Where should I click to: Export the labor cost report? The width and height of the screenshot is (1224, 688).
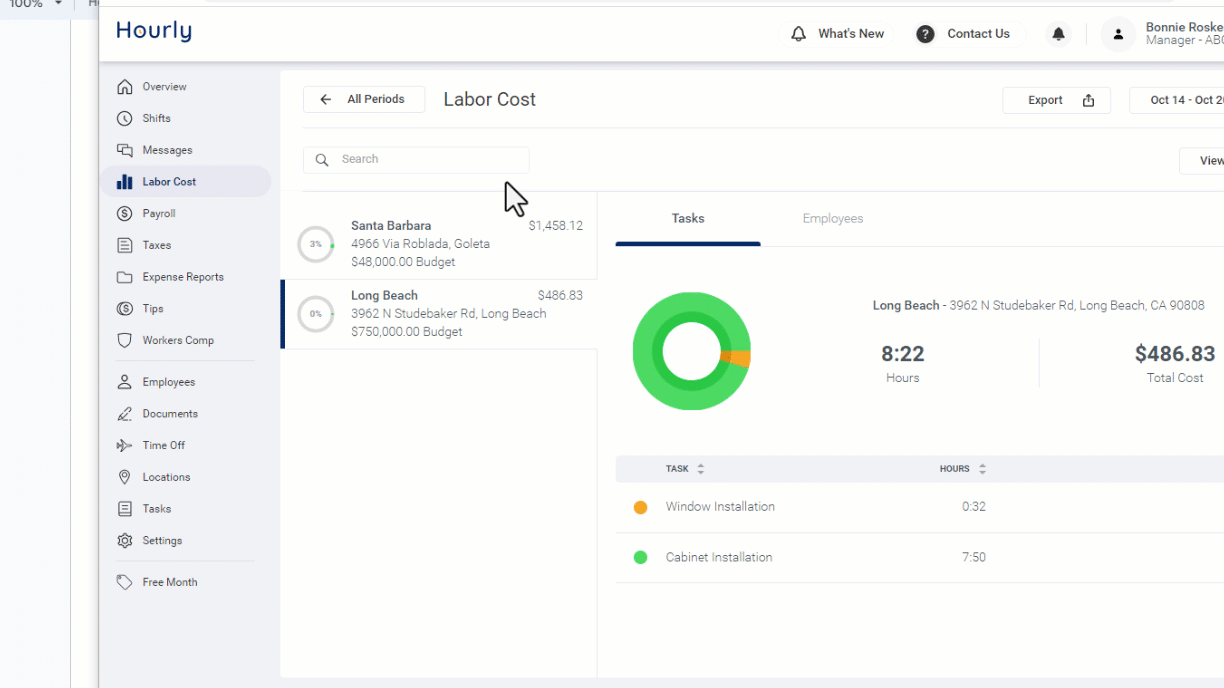click(1056, 100)
